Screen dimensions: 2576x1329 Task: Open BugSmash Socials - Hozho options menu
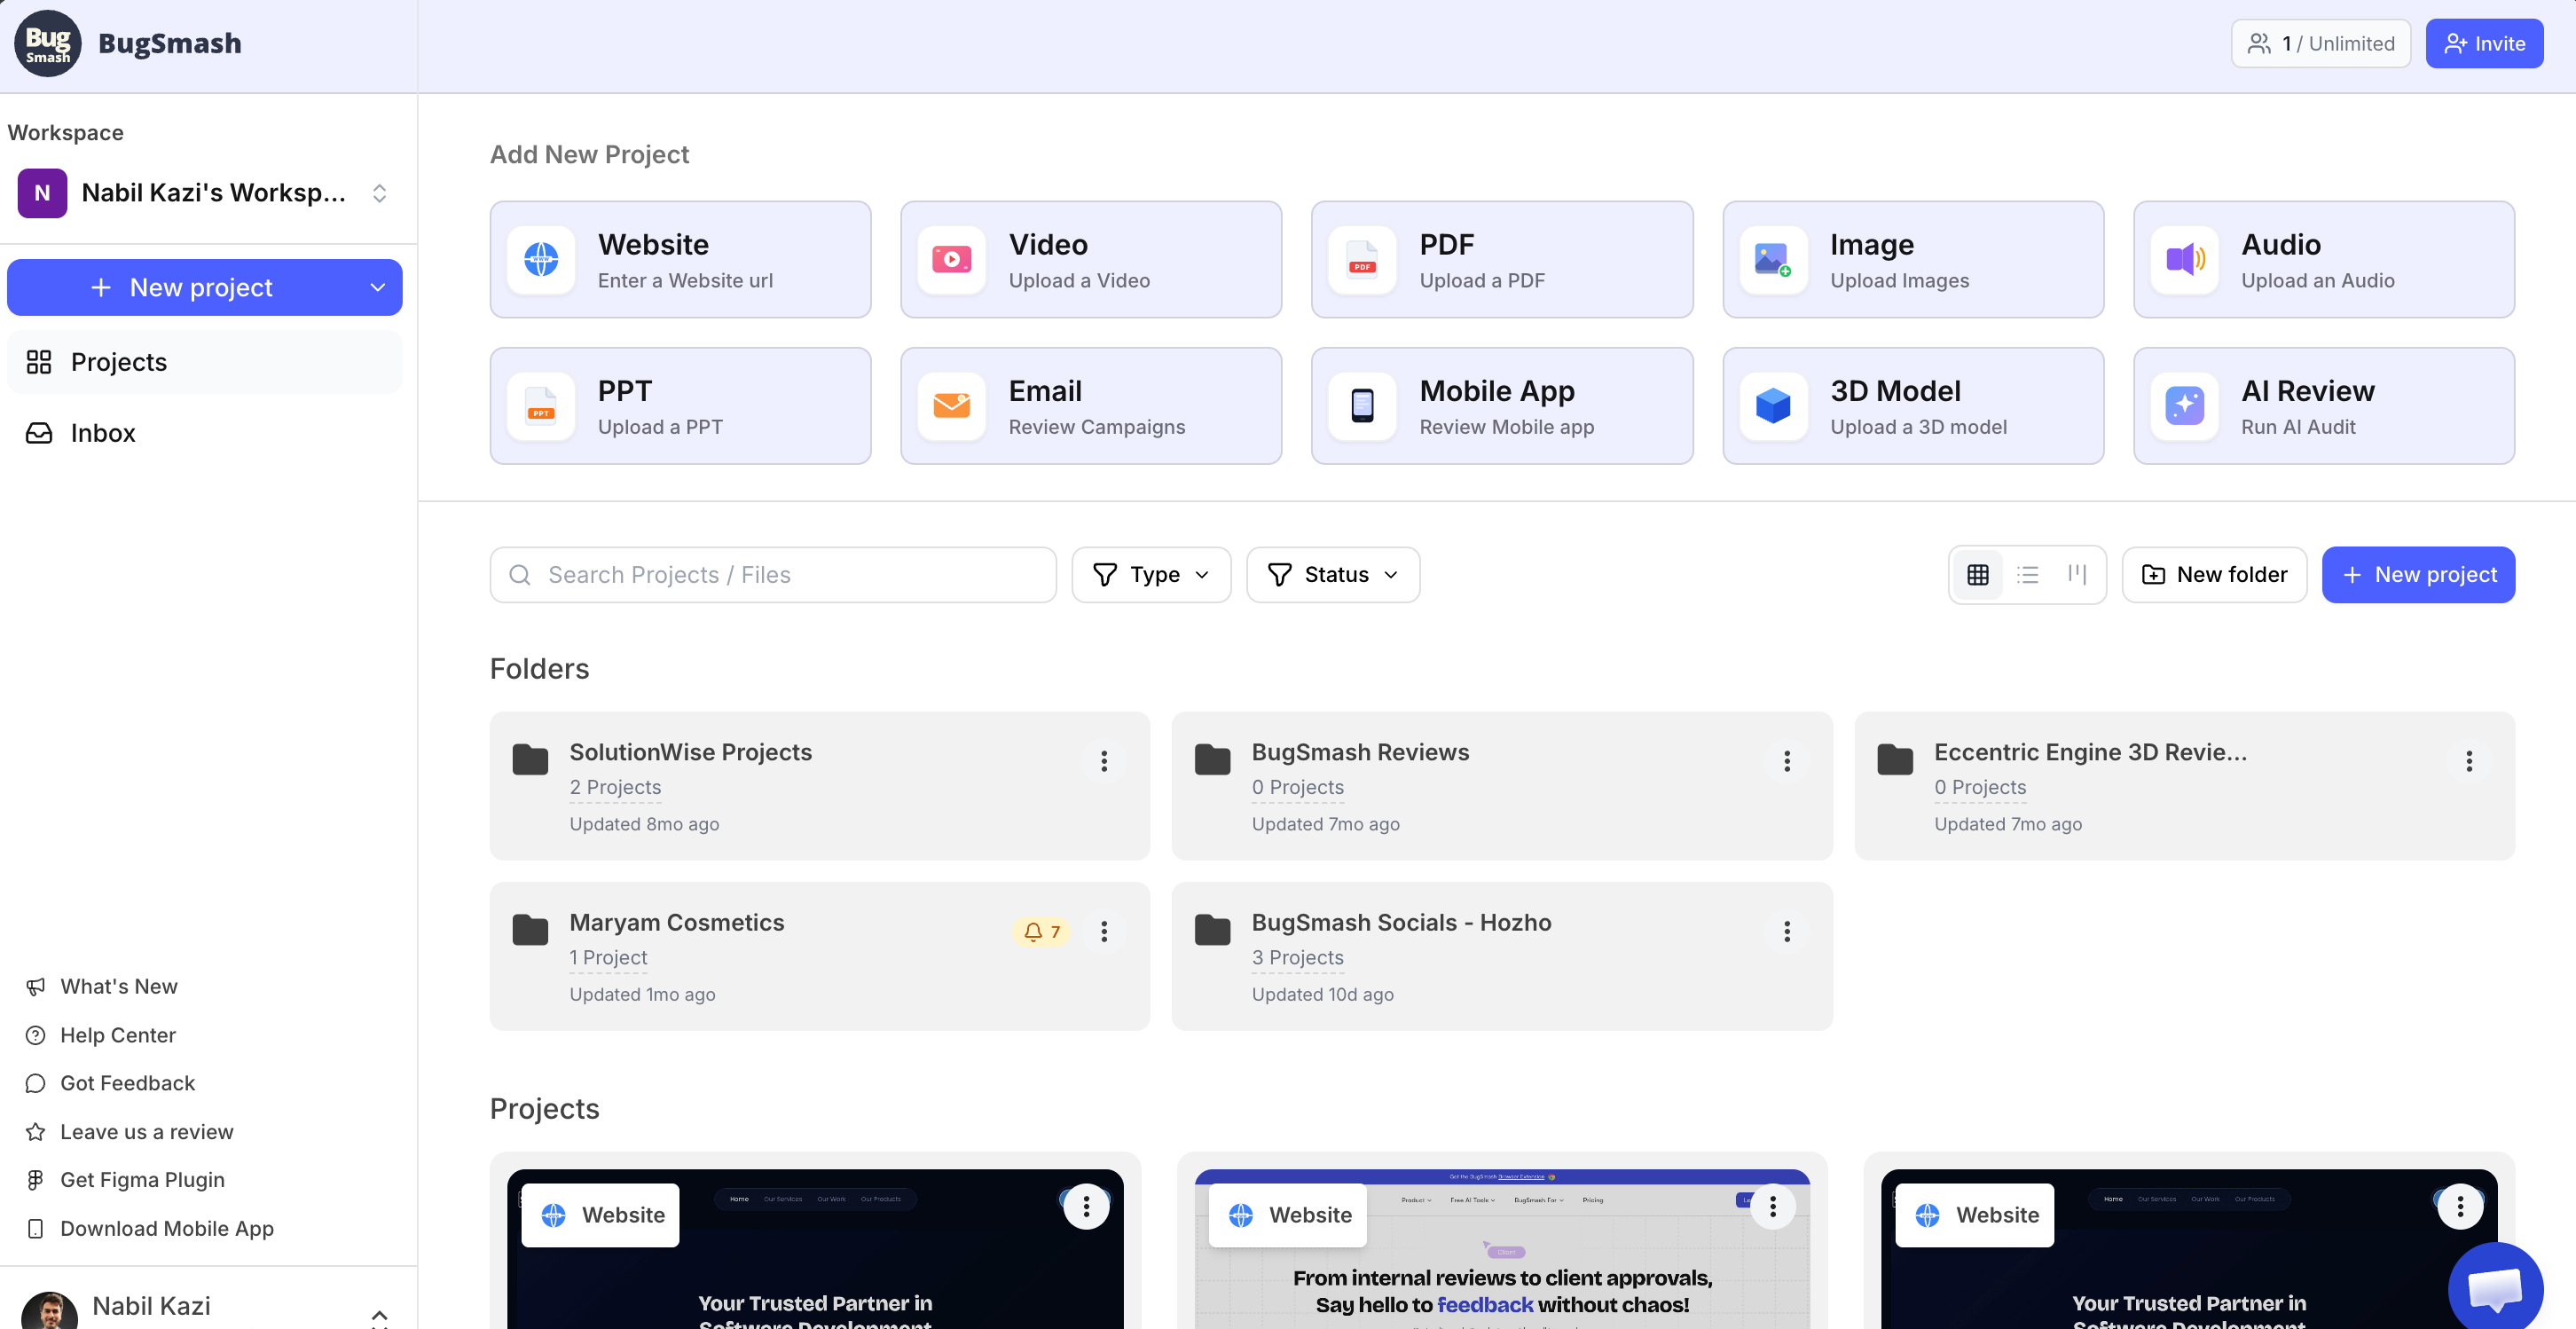[x=1787, y=932]
